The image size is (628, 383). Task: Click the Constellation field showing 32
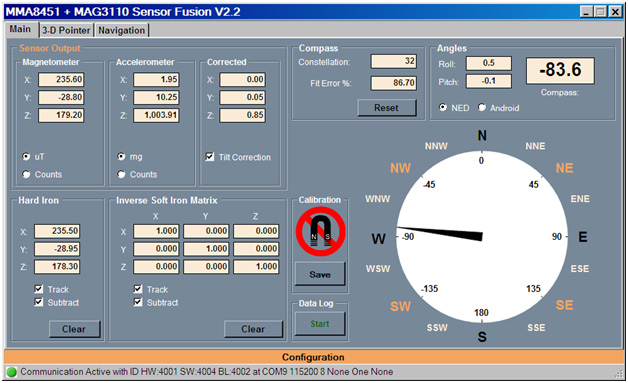394,61
